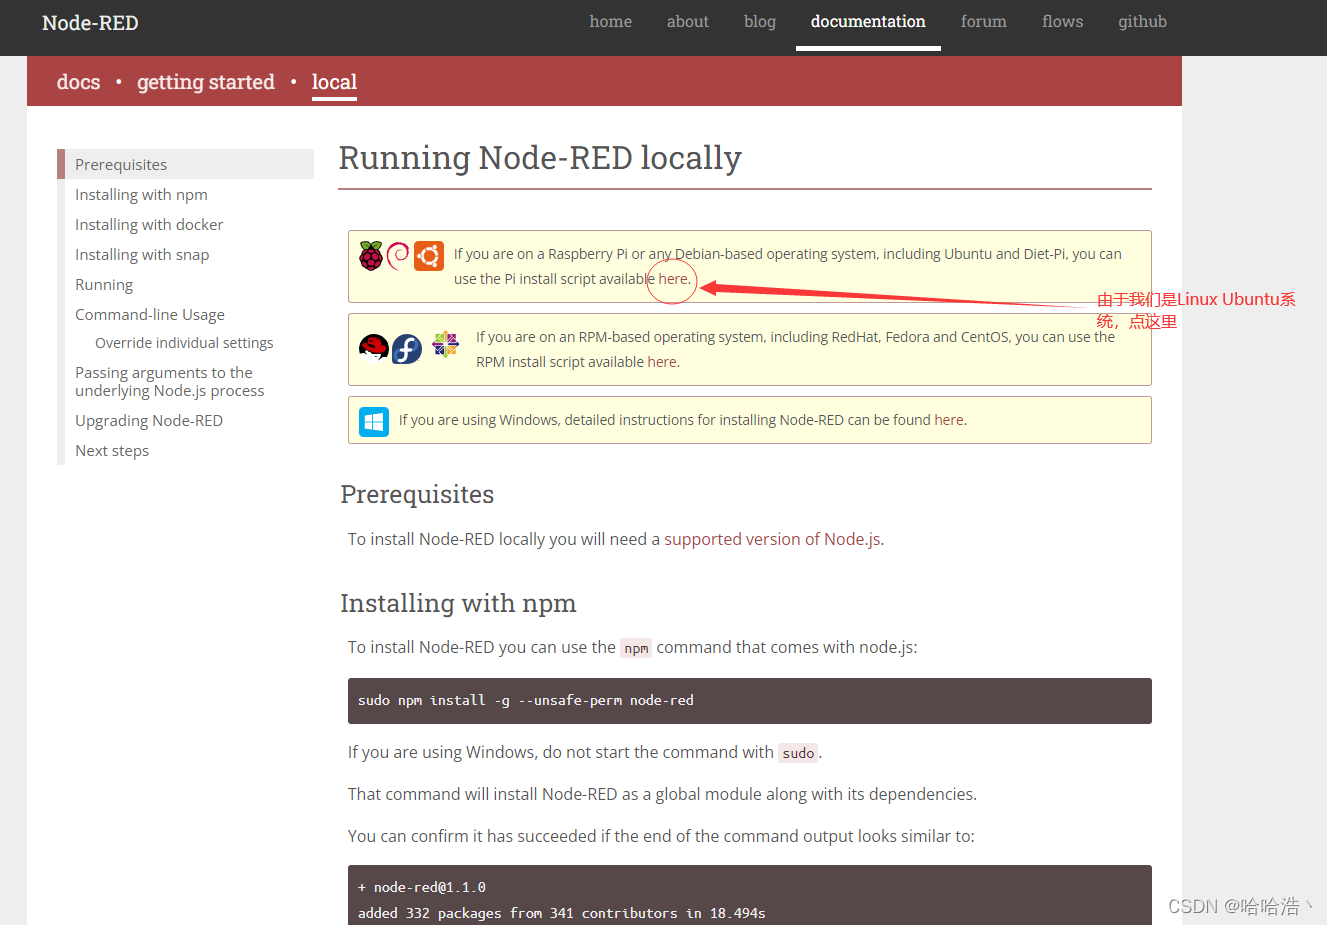The width and height of the screenshot is (1327, 925).
Task: Open the Node-RED site logo
Action: [x=90, y=23]
